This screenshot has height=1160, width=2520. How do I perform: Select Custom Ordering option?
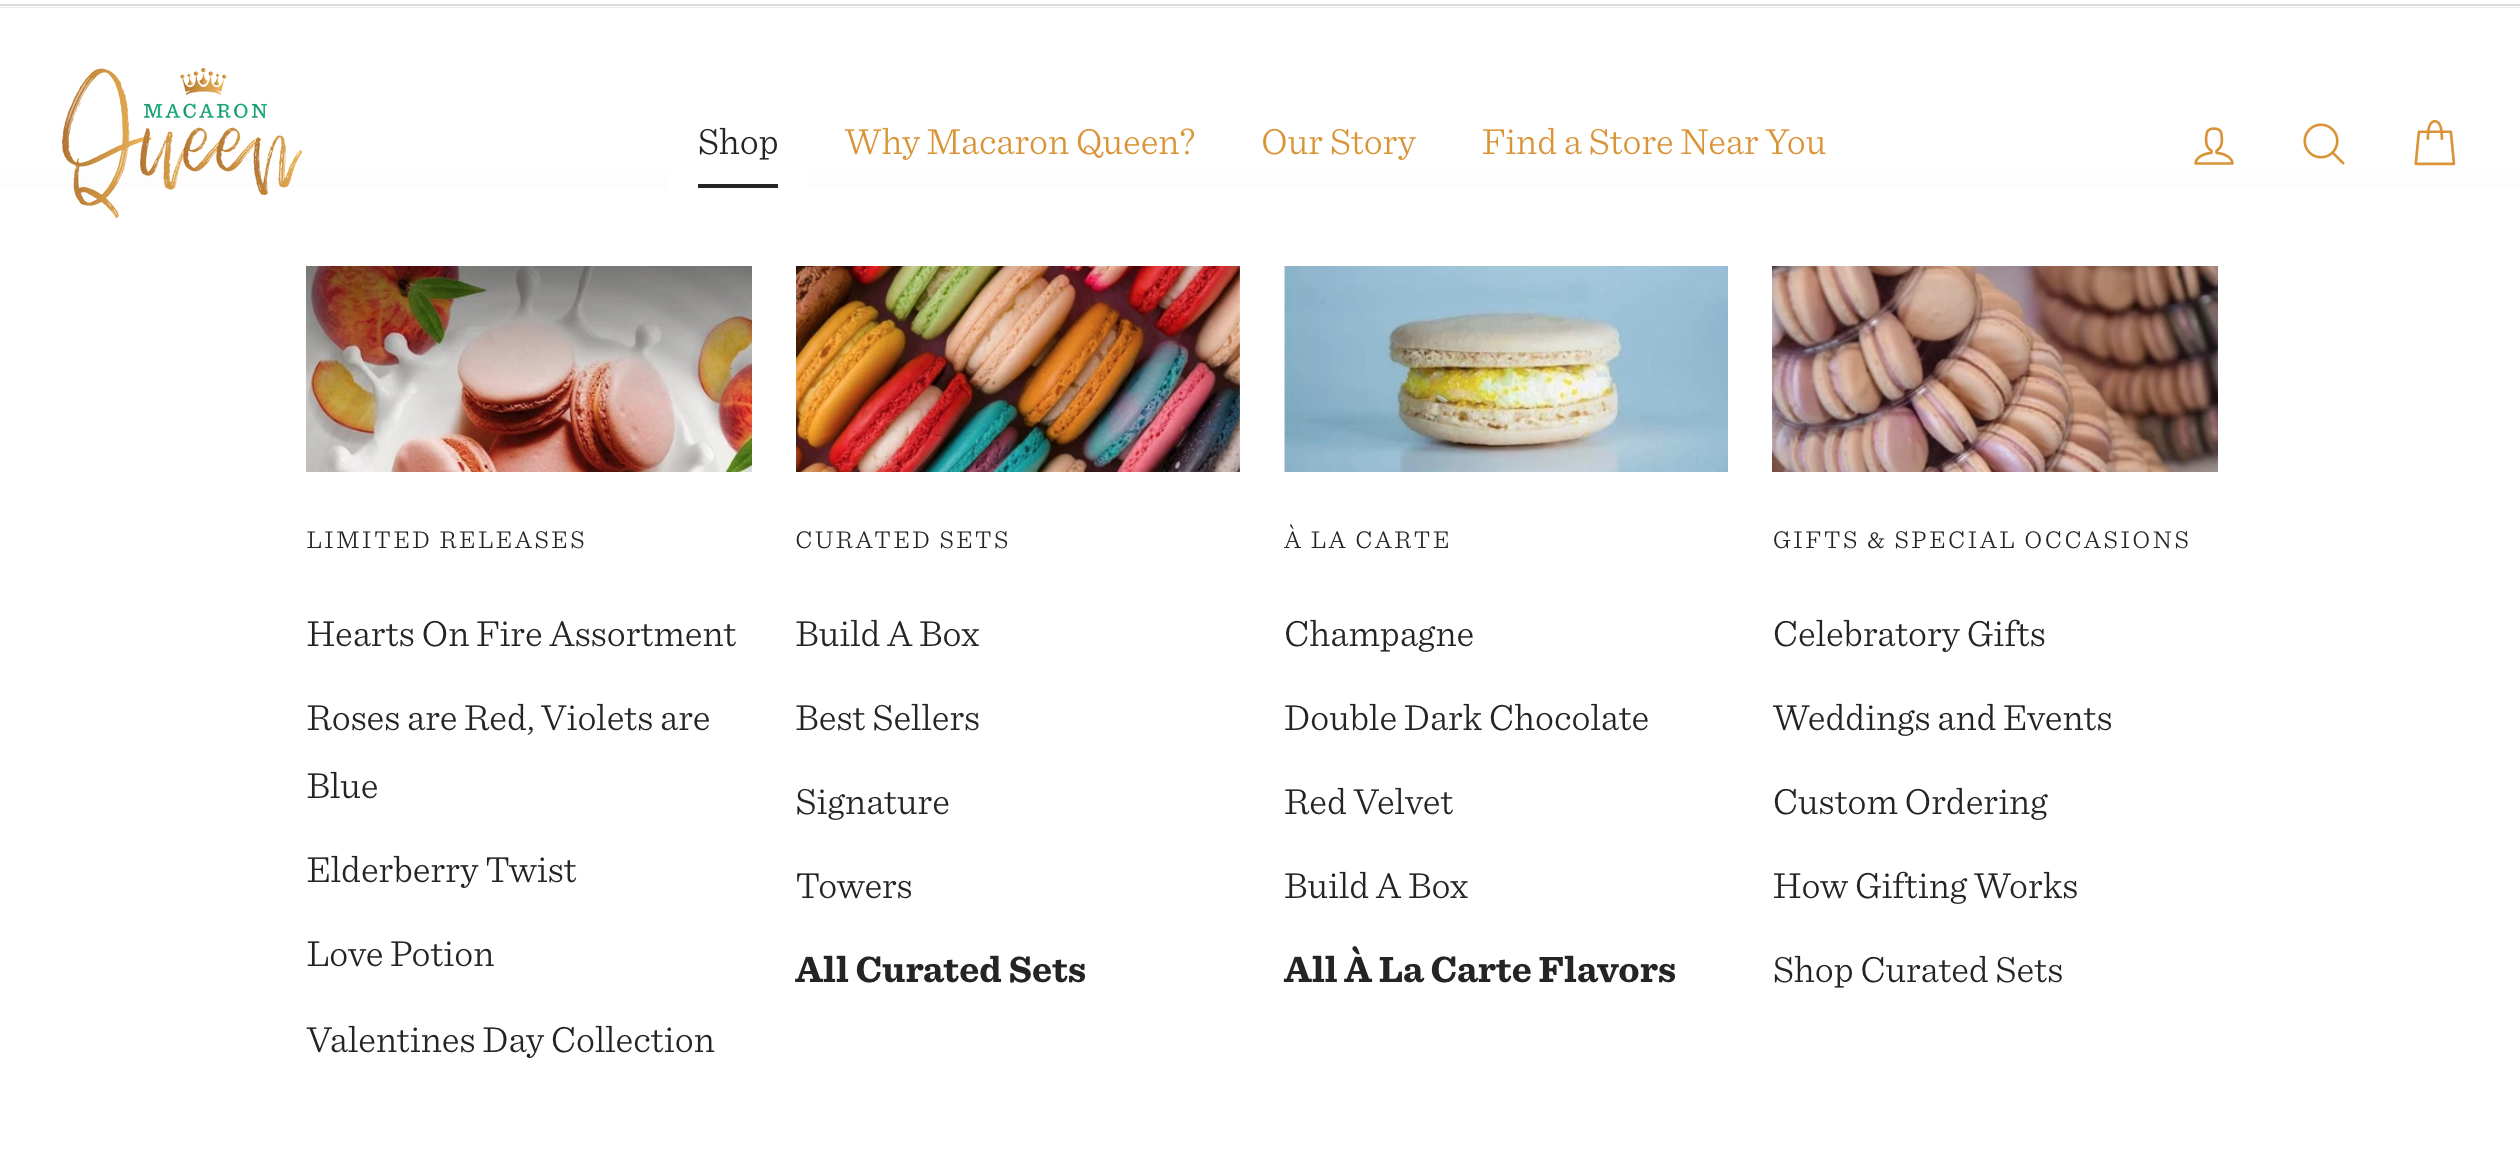point(1911,800)
